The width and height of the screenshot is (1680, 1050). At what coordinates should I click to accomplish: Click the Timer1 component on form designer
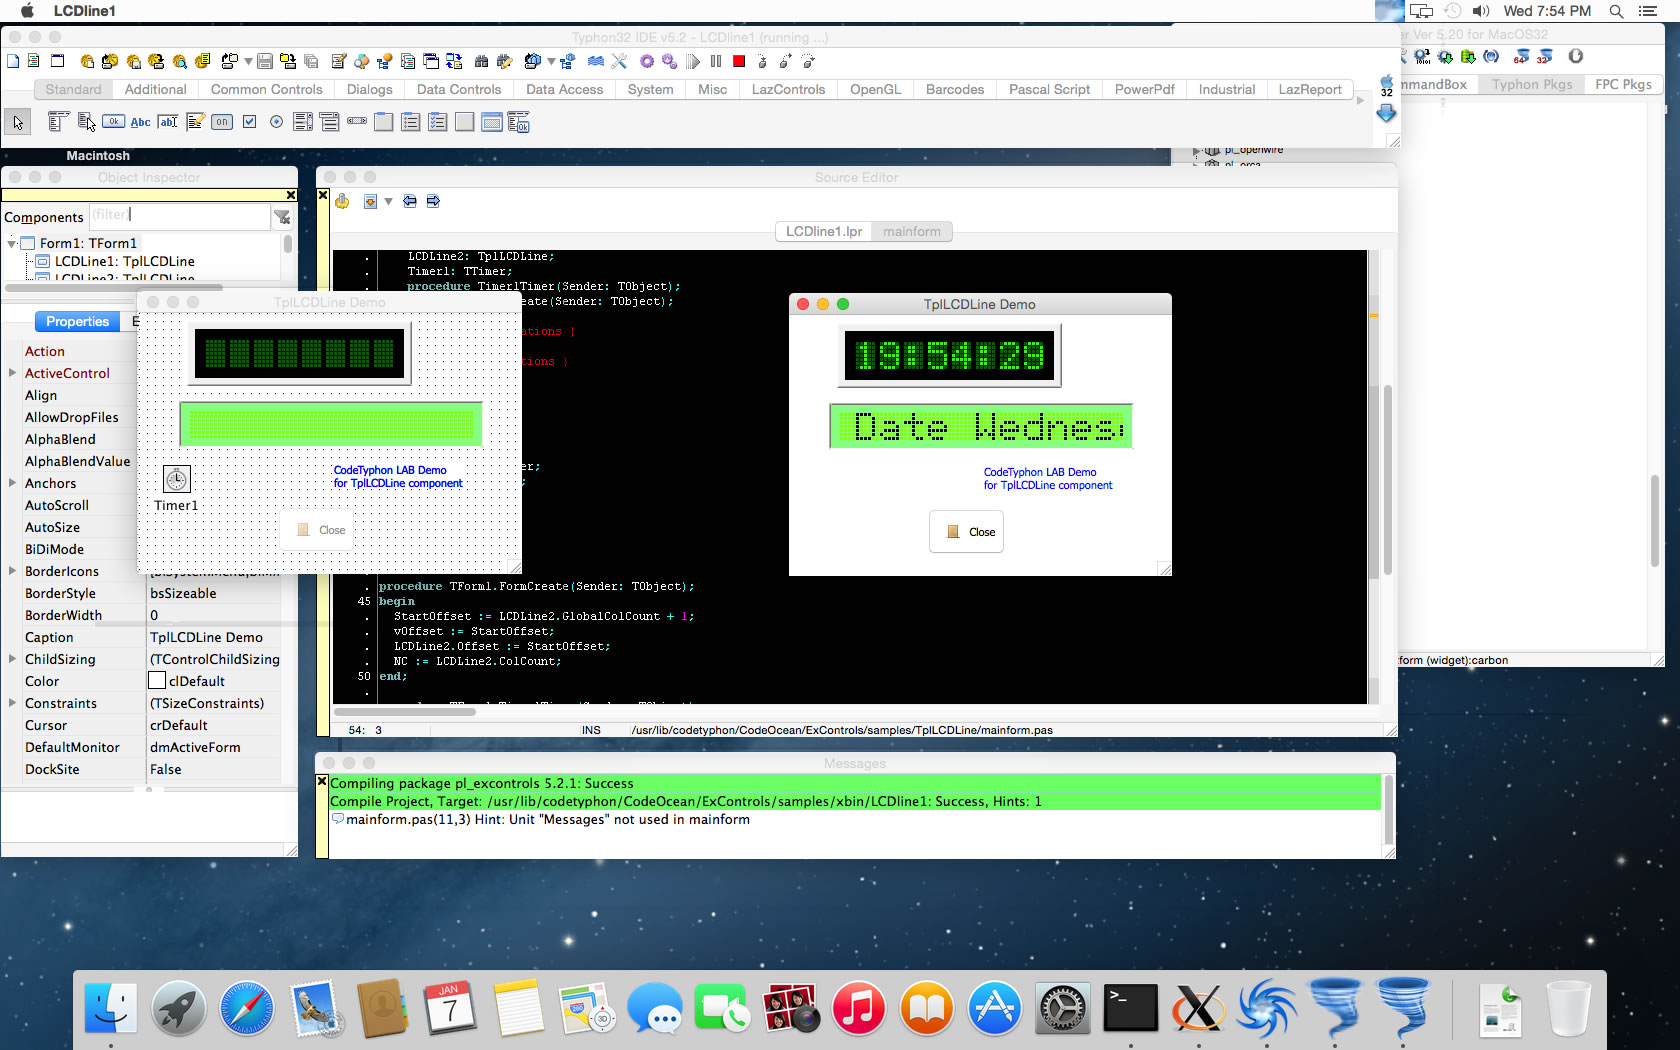pyautogui.click(x=176, y=480)
